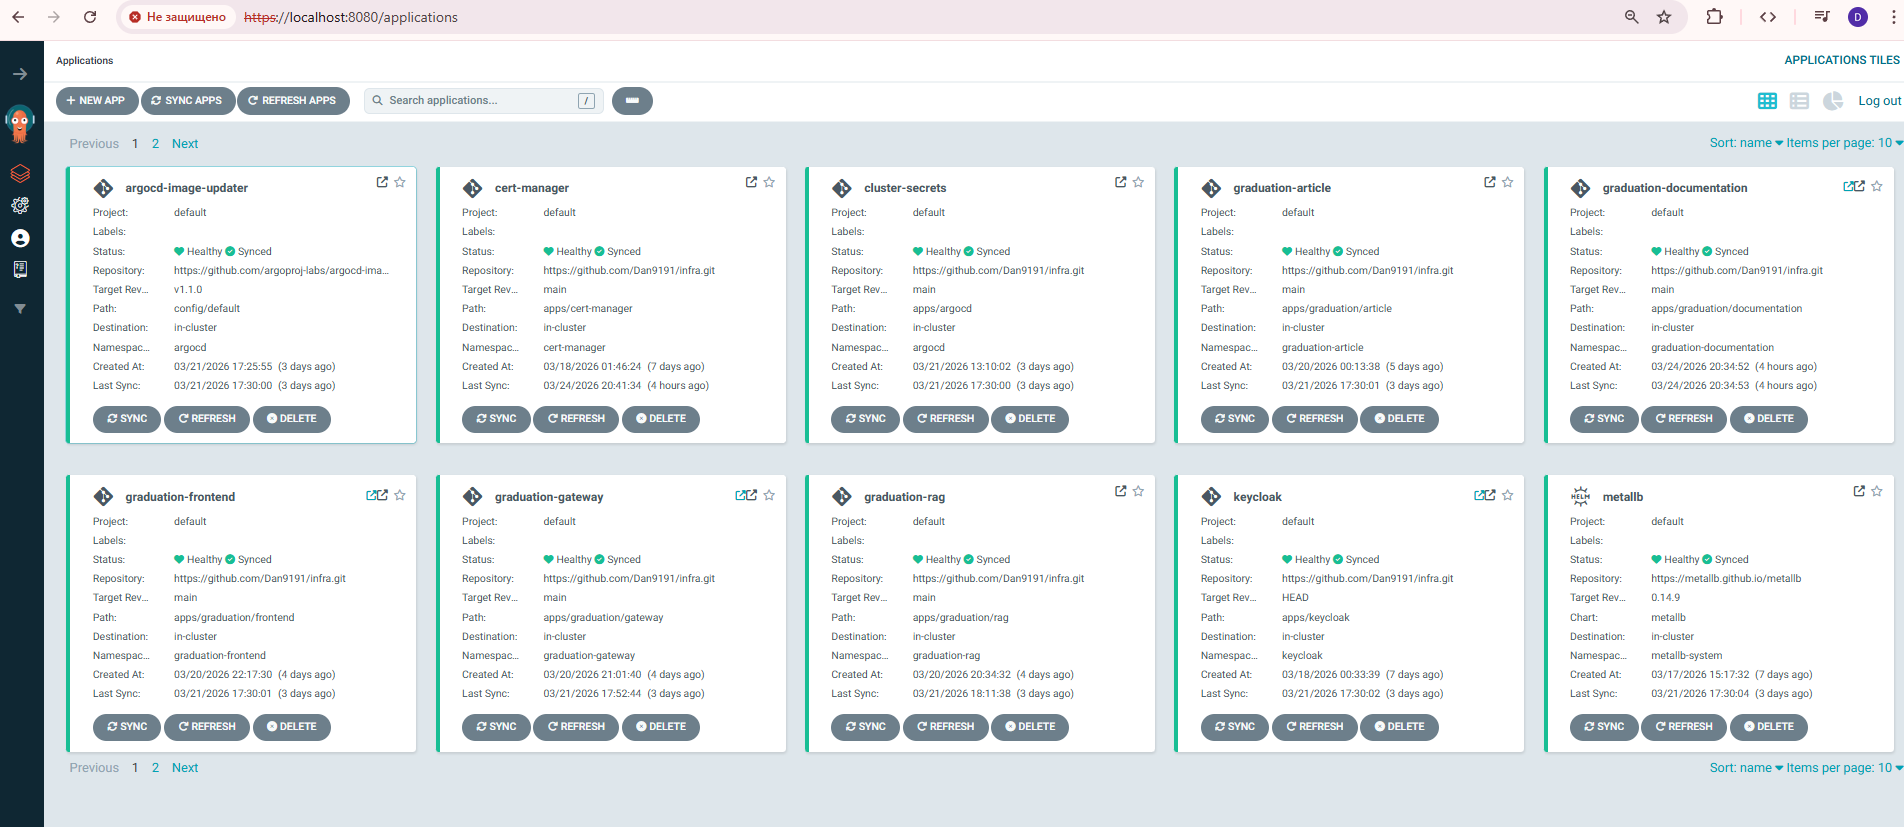The image size is (1904, 827).
Task: Open the browser three-dot menu
Action: point(1893,17)
